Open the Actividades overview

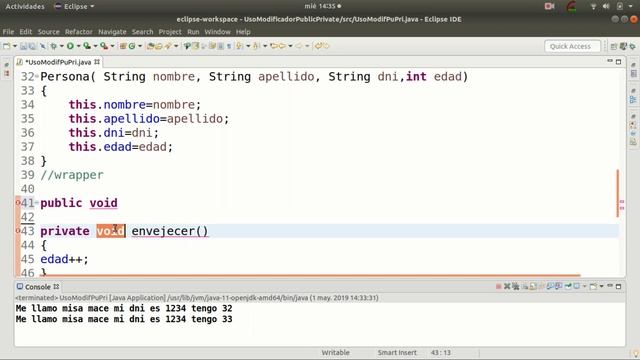[x=25, y=7]
